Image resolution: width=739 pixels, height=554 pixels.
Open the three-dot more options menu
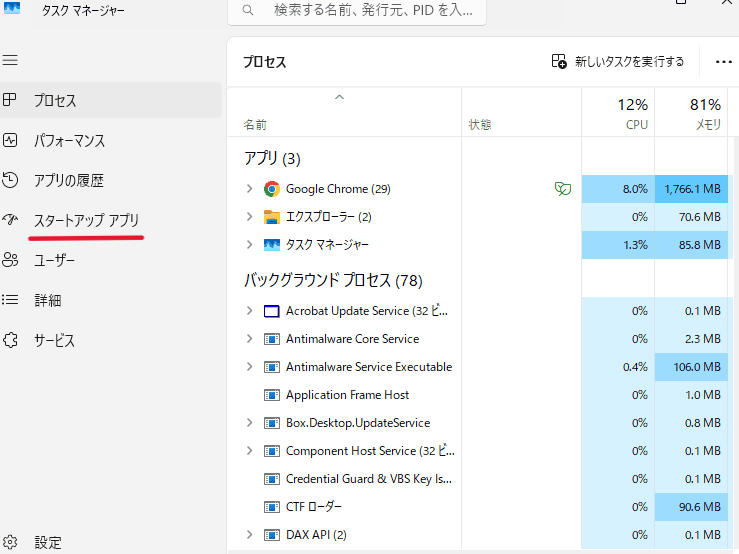click(x=723, y=62)
